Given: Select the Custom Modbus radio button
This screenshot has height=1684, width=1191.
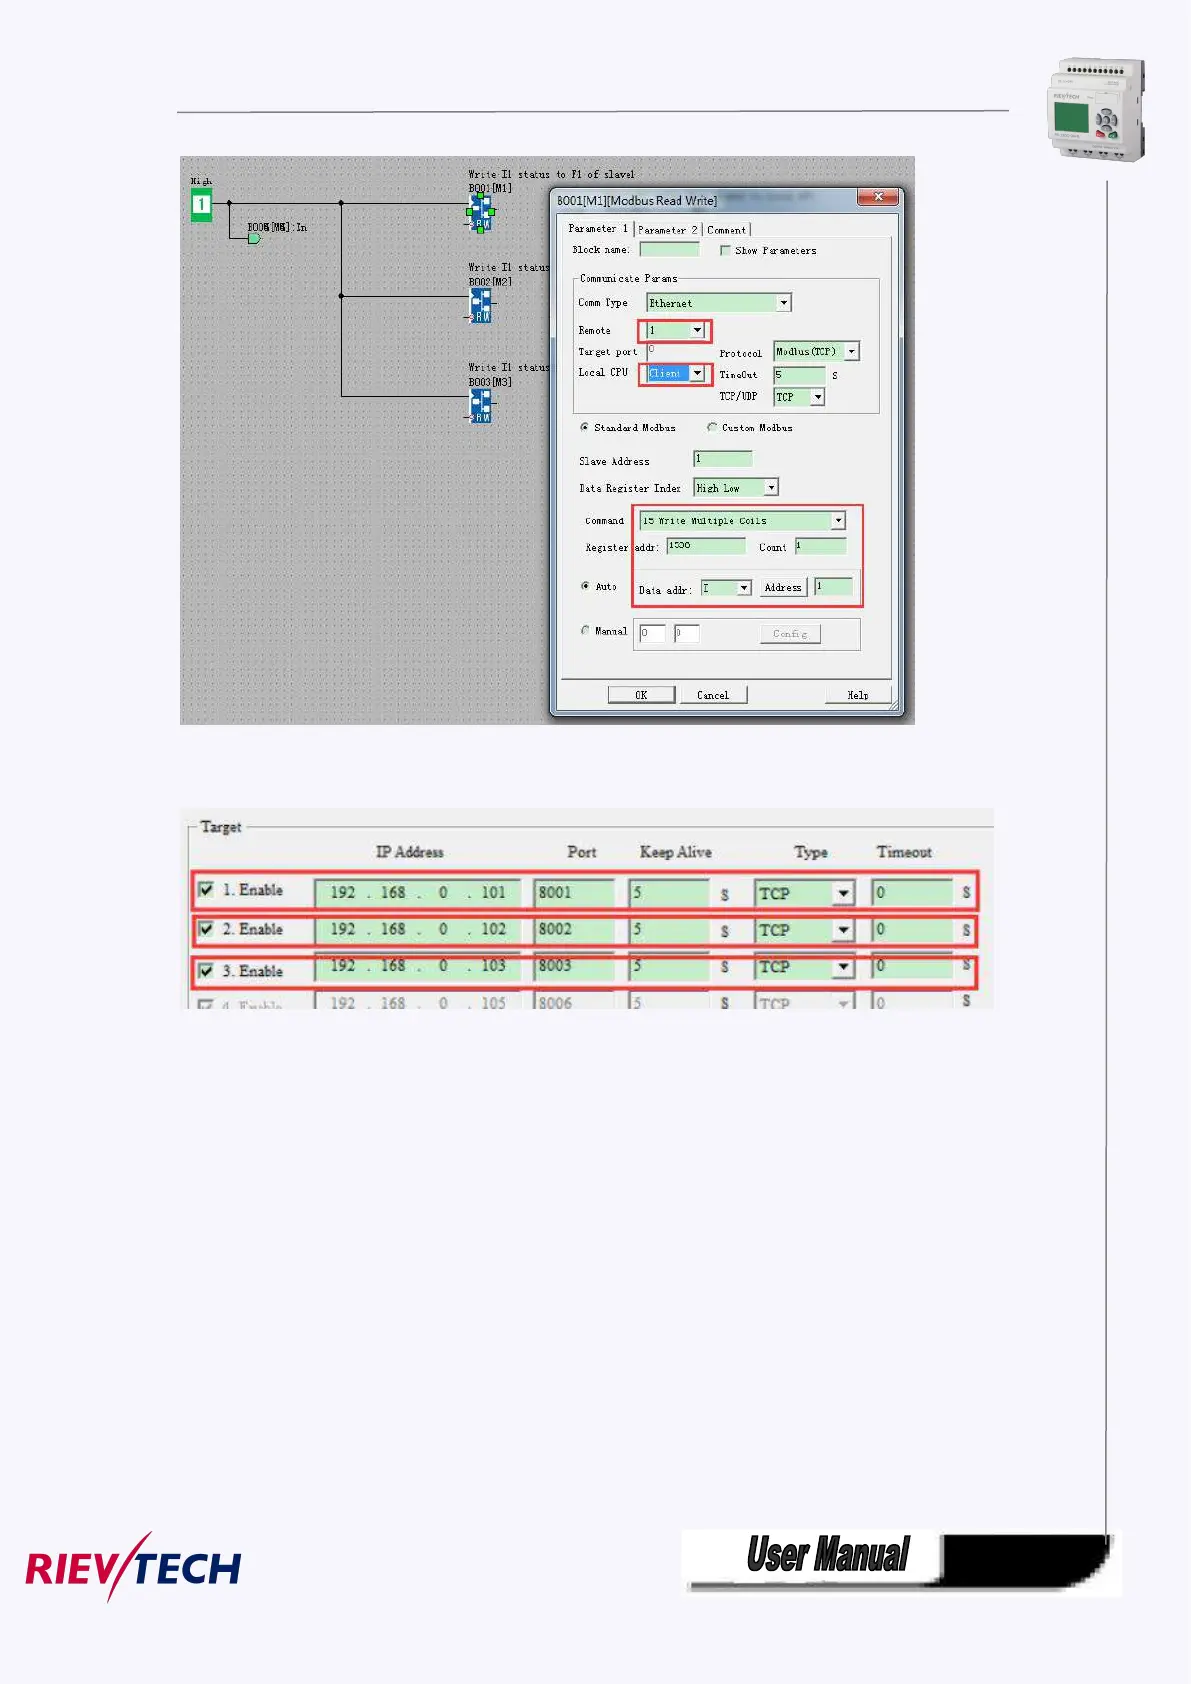Looking at the screenshot, I should click(x=712, y=427).
